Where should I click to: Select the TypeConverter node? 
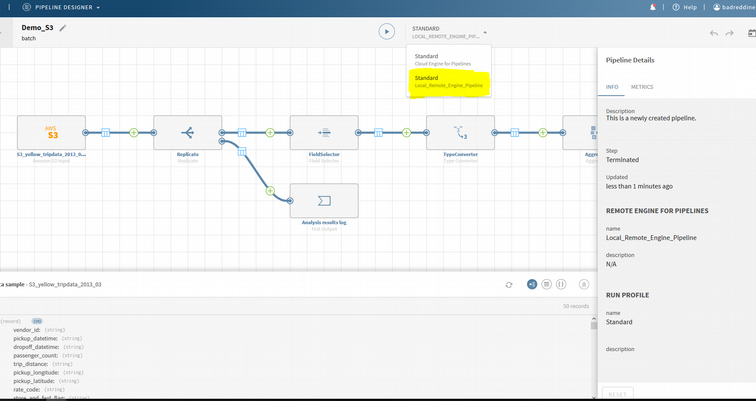[460, 132]
